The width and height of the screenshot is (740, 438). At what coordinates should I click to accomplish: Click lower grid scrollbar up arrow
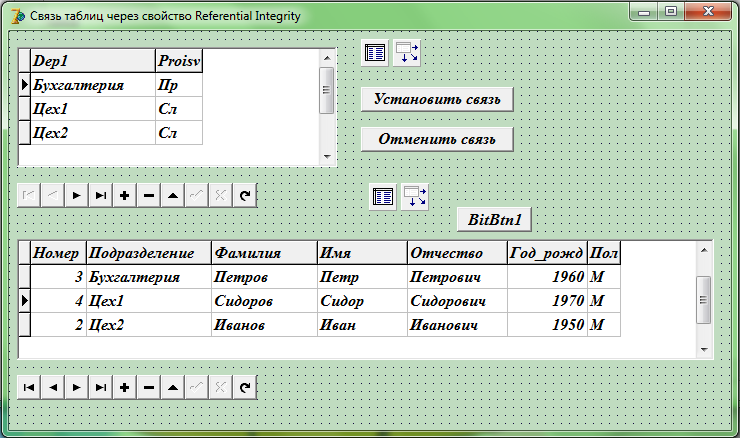(x=704, y=250)
